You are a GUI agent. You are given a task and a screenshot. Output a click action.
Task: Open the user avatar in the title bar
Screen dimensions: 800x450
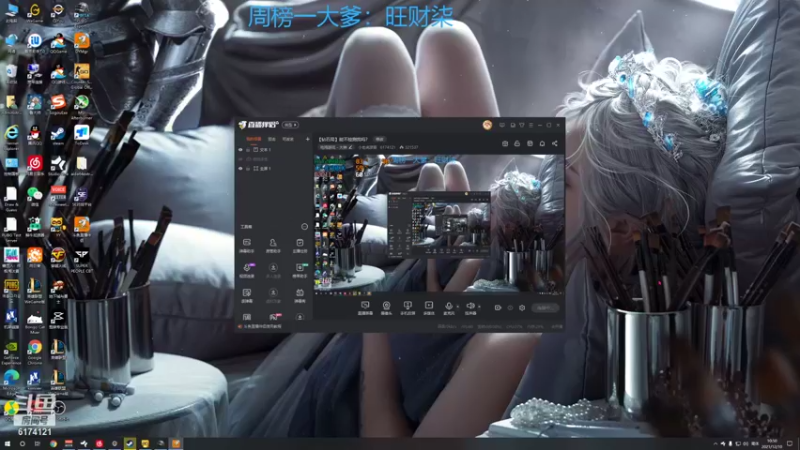point(487,125)
